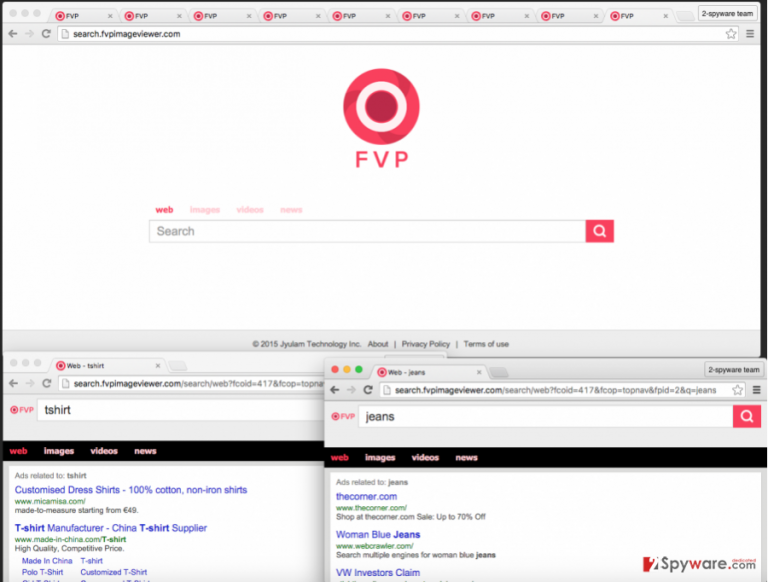Open 'images' tab in tshirt results

[x=59, y=451]
